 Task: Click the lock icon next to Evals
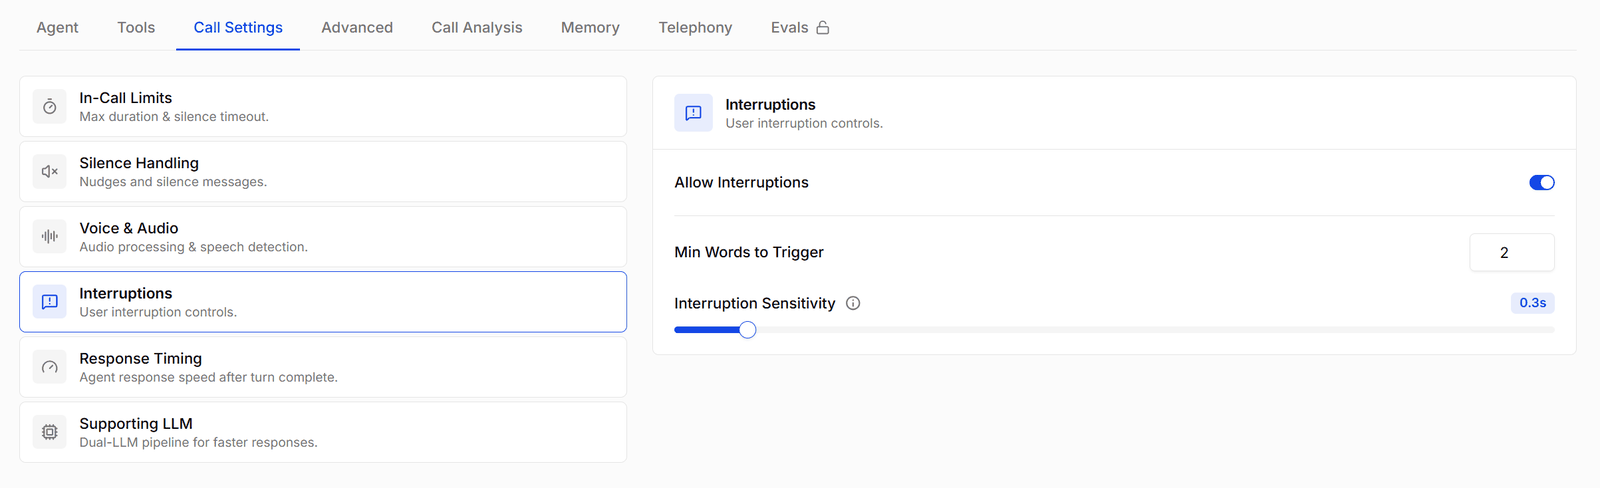[x=823, y=28]
